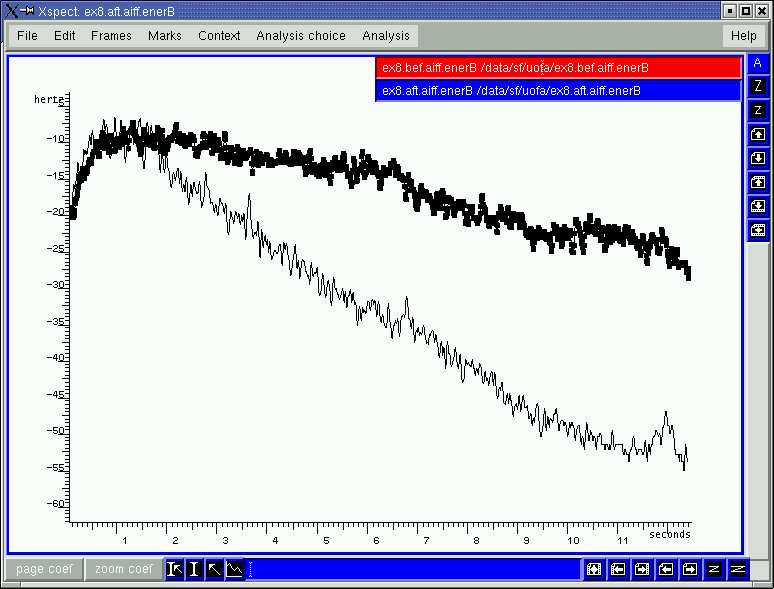Click the film-frame up-arrow sidebar icon
Image resolution: width=774 pixels, height=589 pixels.
click(758, 182)
